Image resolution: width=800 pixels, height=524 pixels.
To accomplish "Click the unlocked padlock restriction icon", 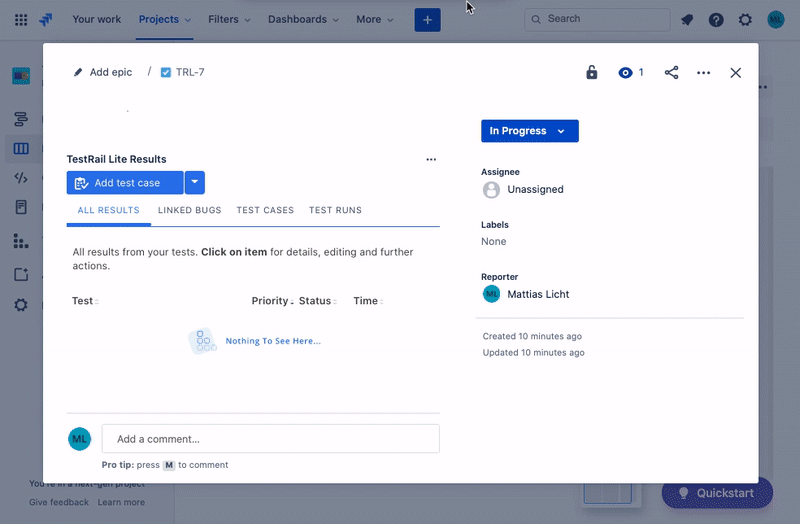I will click(x=591, y=72).
